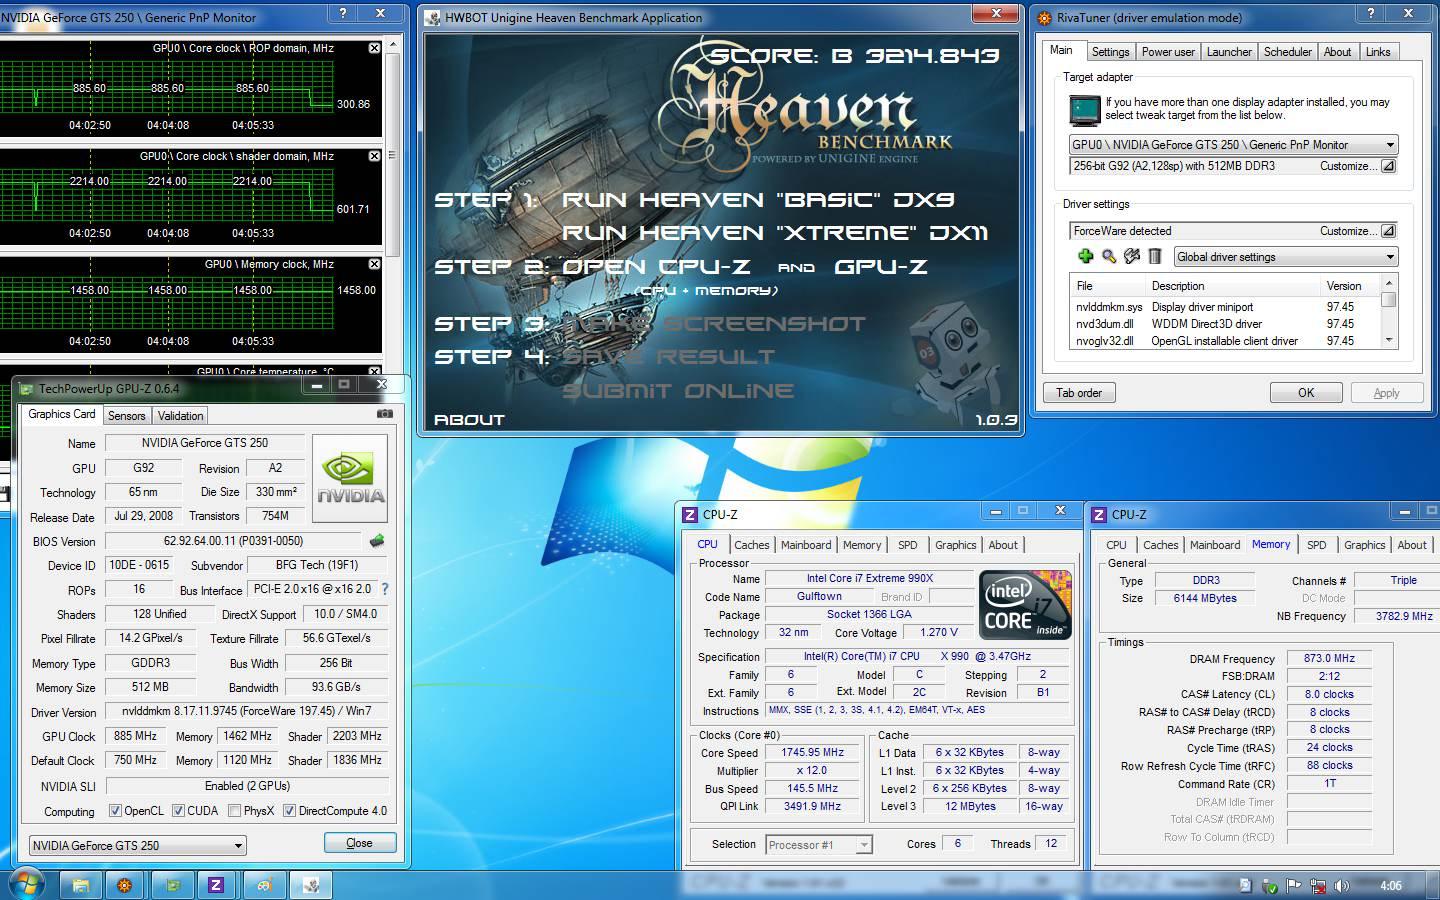Image resolution: width=1440 pixels, height=900 pixels.
Task: Toggle the CUDA checkbox in GPU-Z
Action: click(x=178, y=811)
